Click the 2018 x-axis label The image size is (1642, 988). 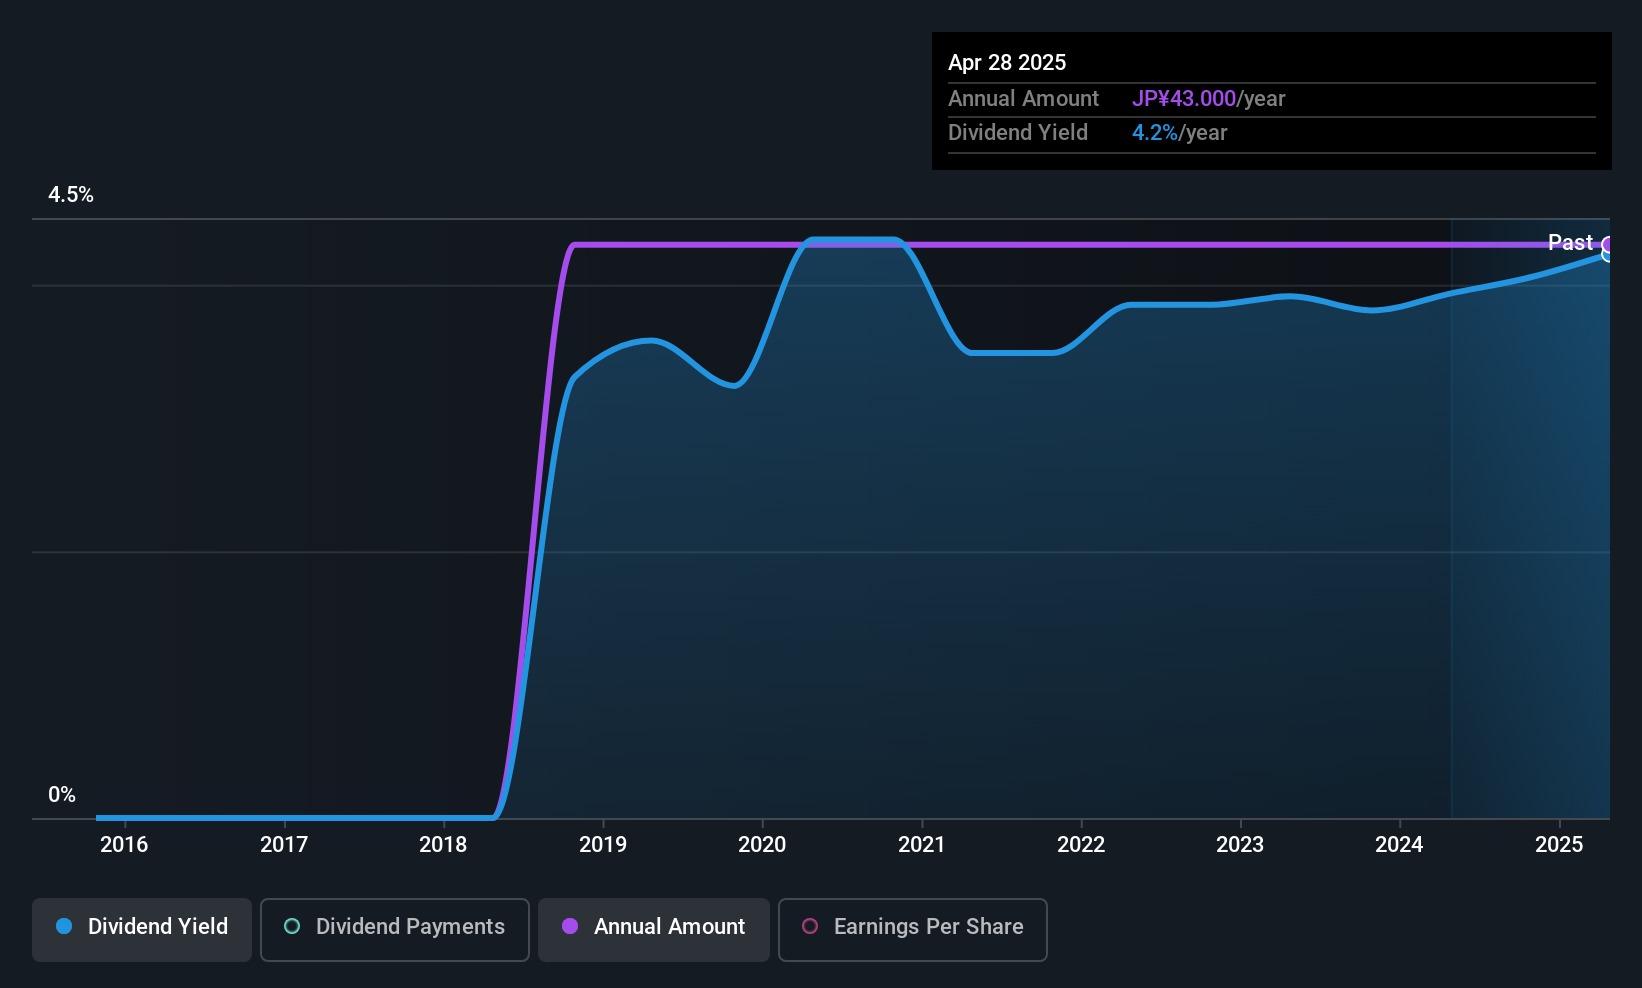point(443,844)
